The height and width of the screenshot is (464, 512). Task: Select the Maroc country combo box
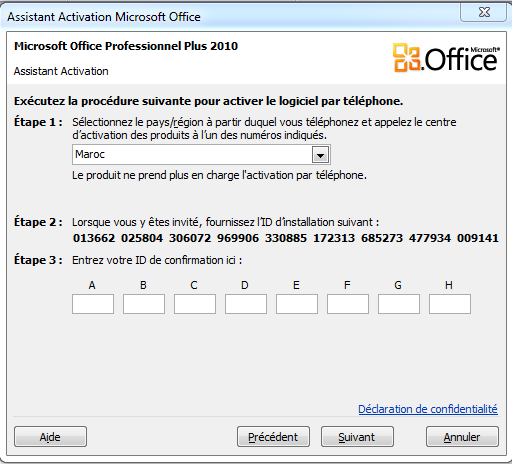pyautogui.click(x=201, y=155)
